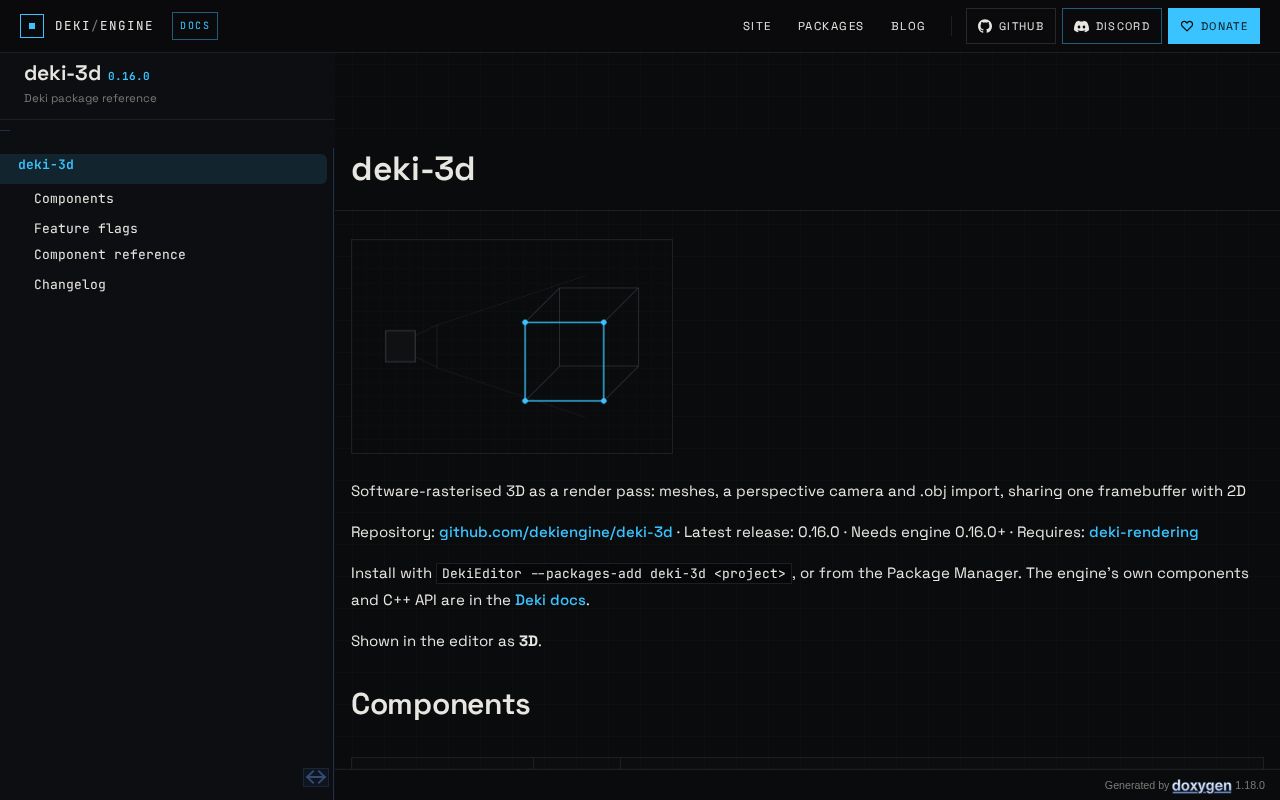Open Component reference in the sidebar

(x=110, y=255)
